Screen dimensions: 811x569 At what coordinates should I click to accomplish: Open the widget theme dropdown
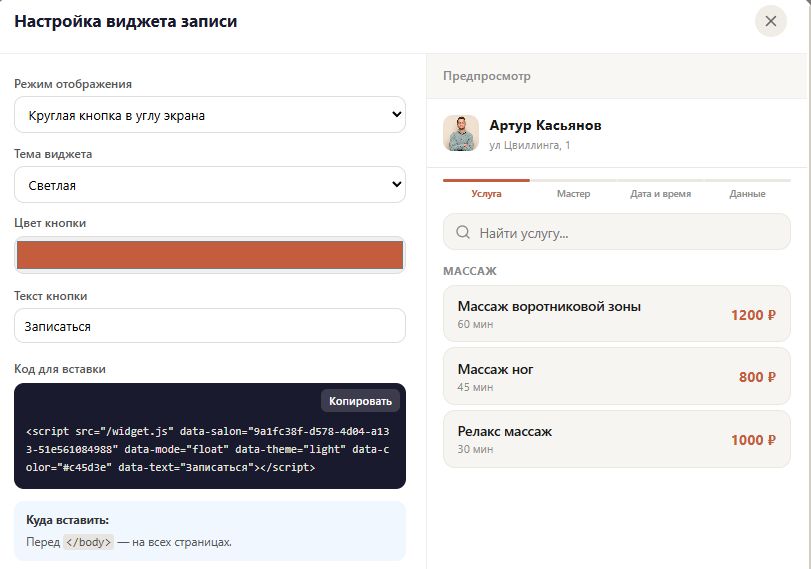click(x=209, y=185)
